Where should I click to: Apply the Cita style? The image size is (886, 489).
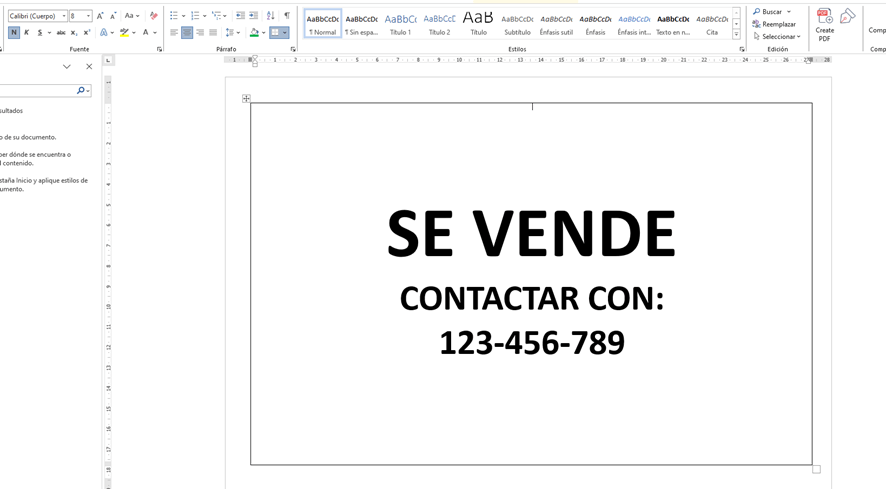coord(713,24)
